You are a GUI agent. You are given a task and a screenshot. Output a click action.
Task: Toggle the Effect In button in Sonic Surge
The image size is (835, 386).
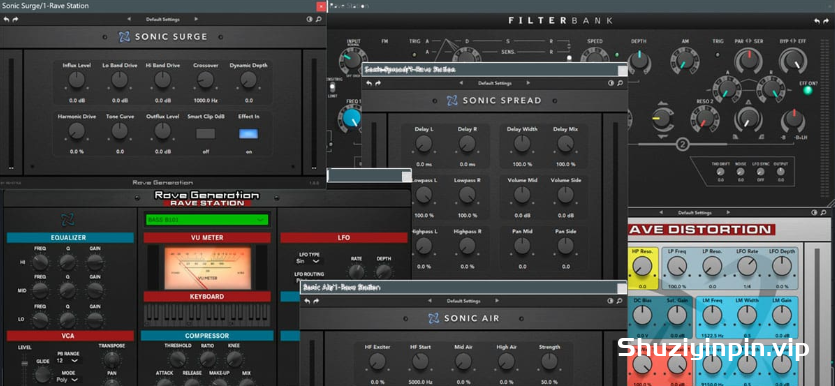click(248, 134)
